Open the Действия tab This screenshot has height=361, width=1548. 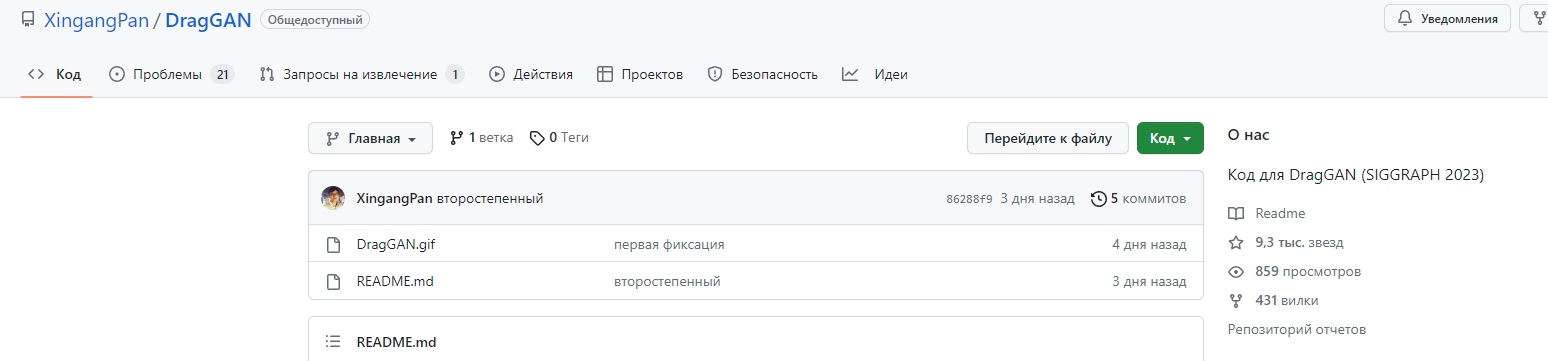(531, 74)
